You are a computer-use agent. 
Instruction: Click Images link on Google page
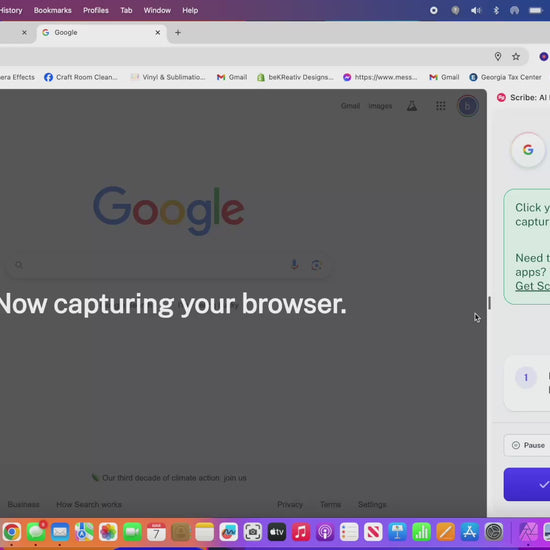[380, 106]
